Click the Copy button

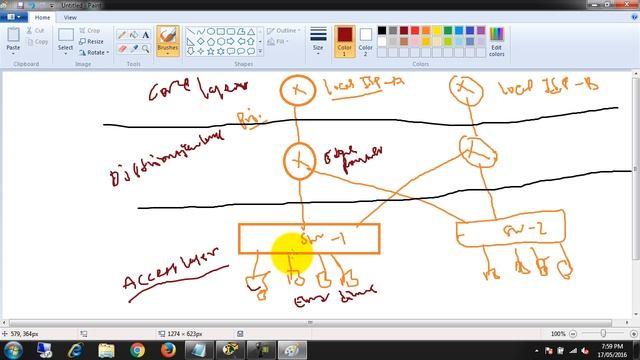(x=37, y=42)
